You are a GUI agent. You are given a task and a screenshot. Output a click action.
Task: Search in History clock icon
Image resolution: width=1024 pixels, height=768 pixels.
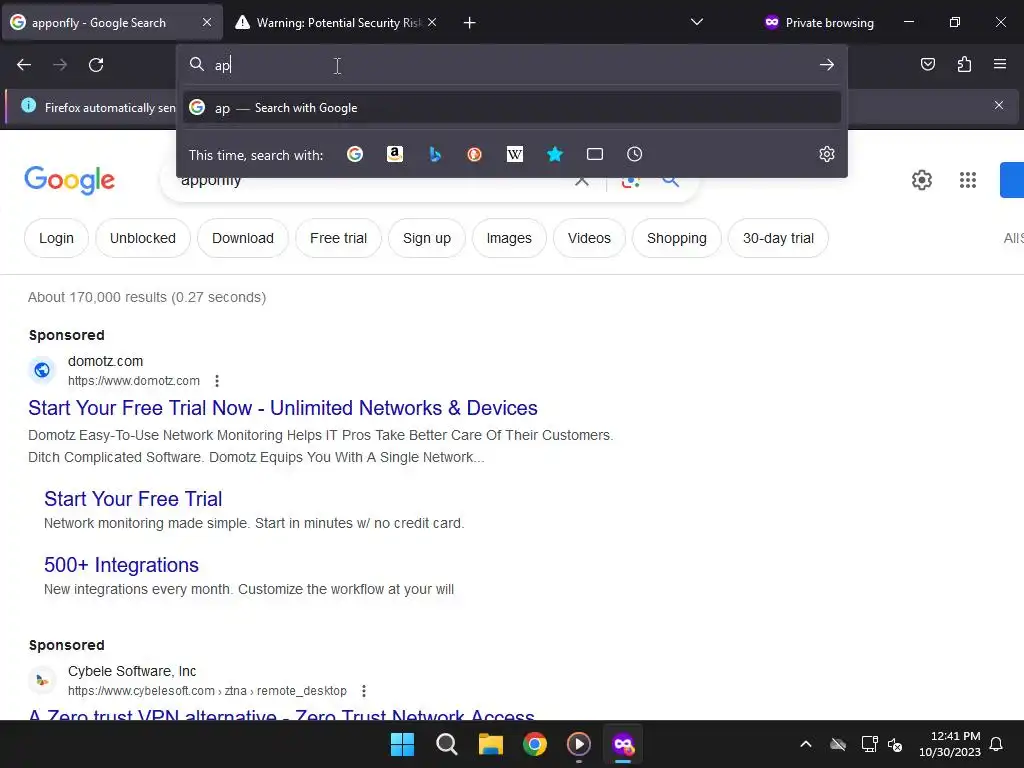tap(634, 154)
